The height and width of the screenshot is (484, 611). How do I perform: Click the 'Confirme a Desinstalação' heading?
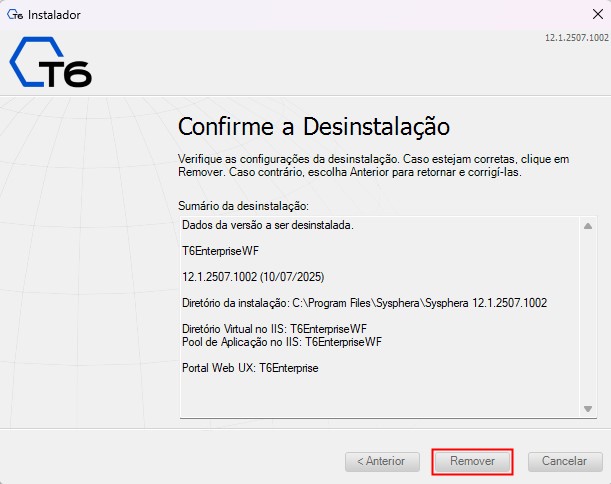[x=314, y=127]
